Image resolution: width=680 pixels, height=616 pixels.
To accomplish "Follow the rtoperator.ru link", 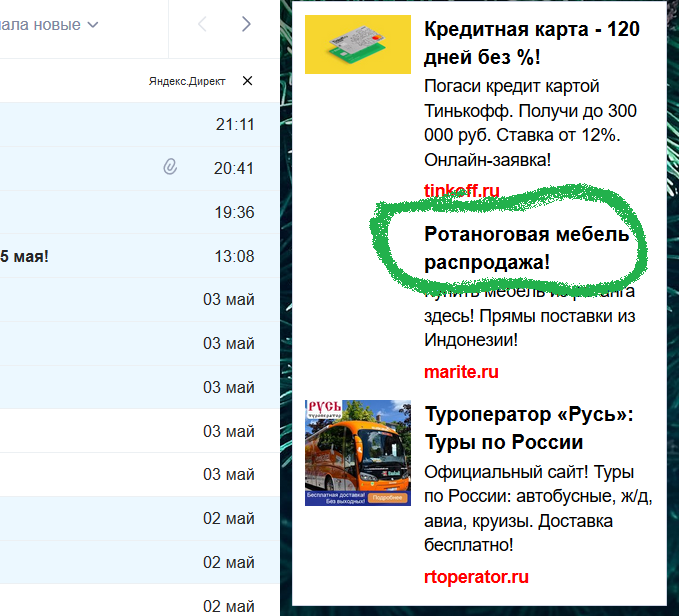I will pyautogui.click(x=476, y=577).
